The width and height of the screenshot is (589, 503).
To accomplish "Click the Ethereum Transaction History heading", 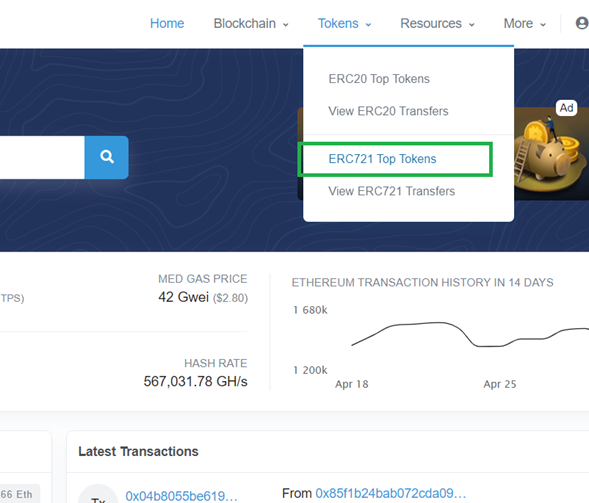I will (423, 282).
